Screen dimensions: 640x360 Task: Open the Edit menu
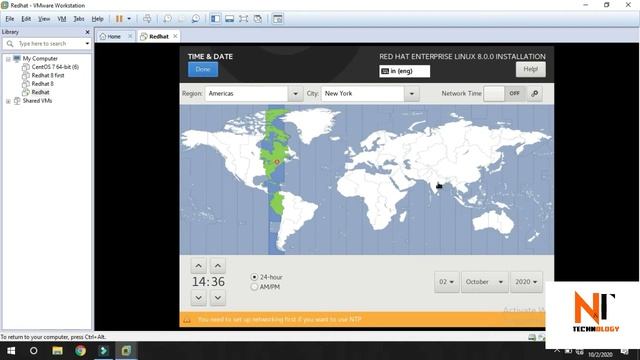[x=26, y=19]
